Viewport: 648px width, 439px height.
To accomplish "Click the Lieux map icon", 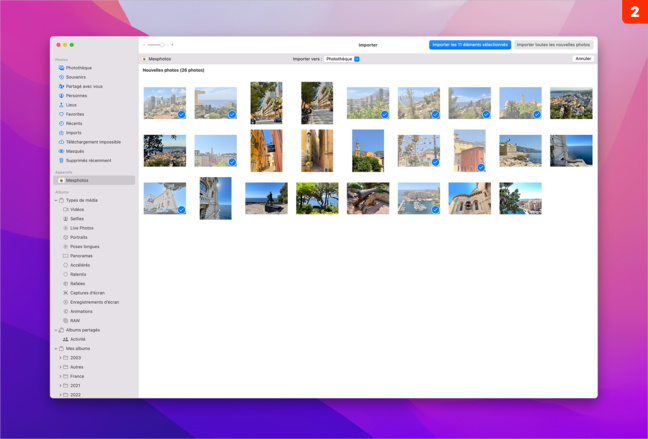I will pos(61,105).
